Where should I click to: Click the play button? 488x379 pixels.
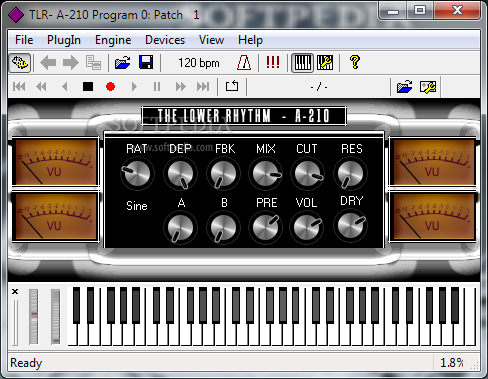pos(134,87)
